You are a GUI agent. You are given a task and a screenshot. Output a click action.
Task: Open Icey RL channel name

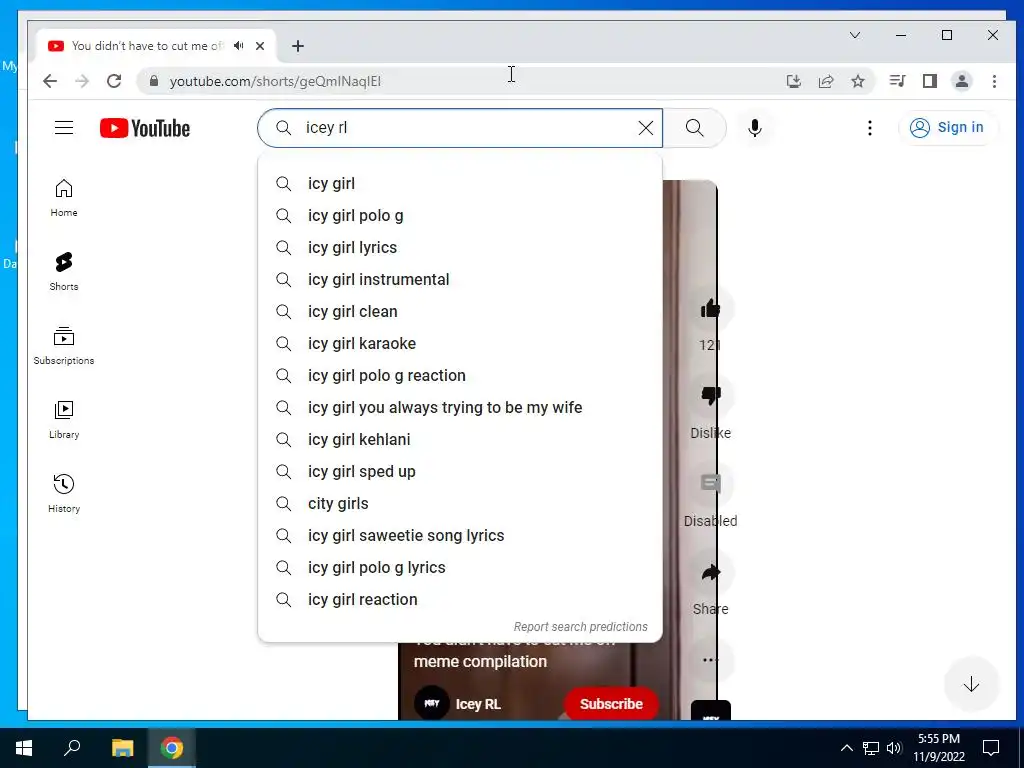click(x=478, y=704)
